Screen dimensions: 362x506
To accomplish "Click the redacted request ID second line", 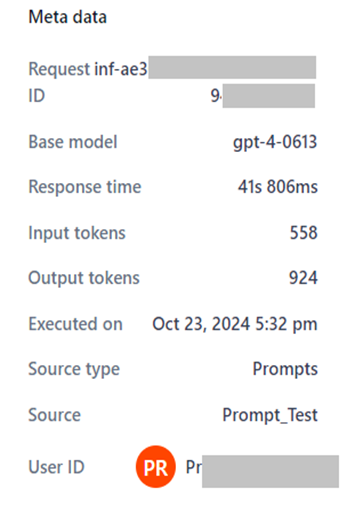I will click(x=263, y=96).
